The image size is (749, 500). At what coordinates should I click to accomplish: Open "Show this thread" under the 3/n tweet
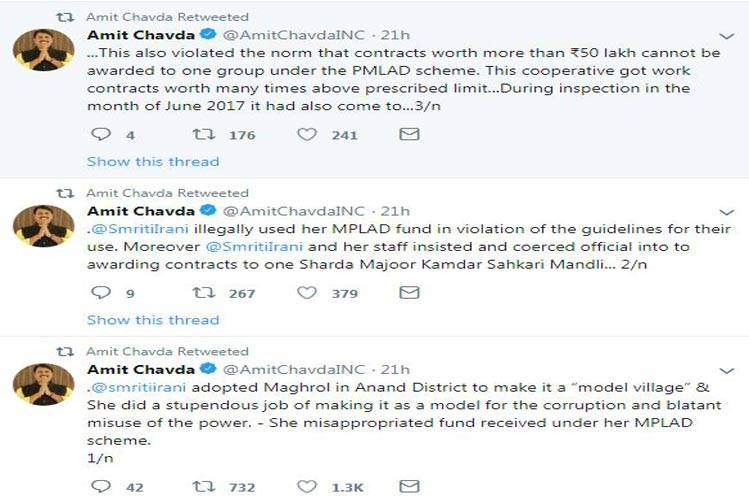(x=152, y=161)
